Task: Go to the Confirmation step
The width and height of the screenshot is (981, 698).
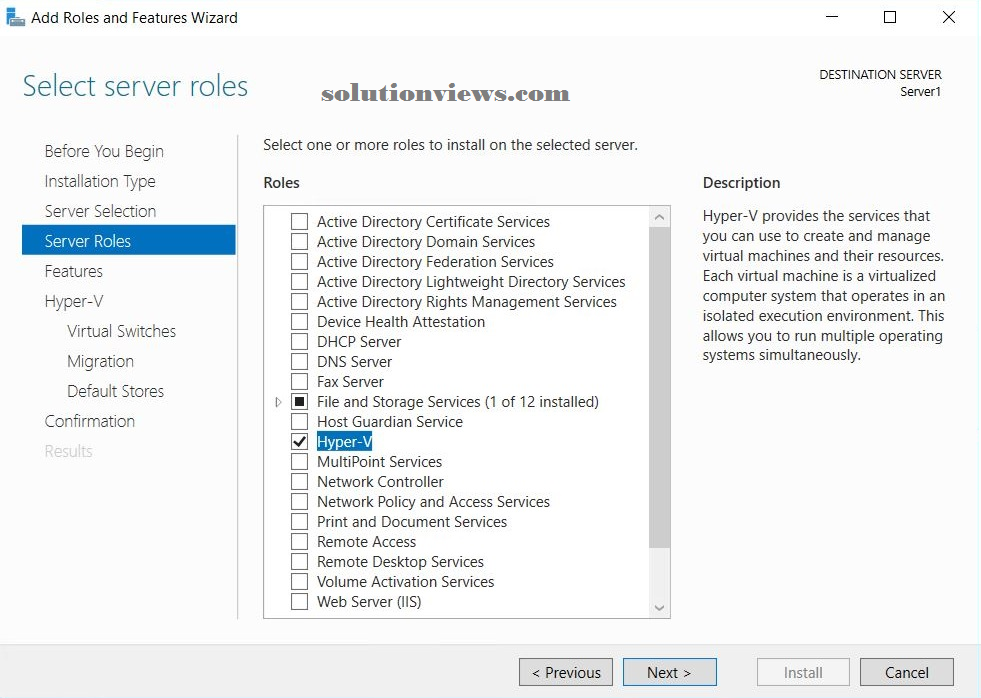Action: (x=89, y=422)
